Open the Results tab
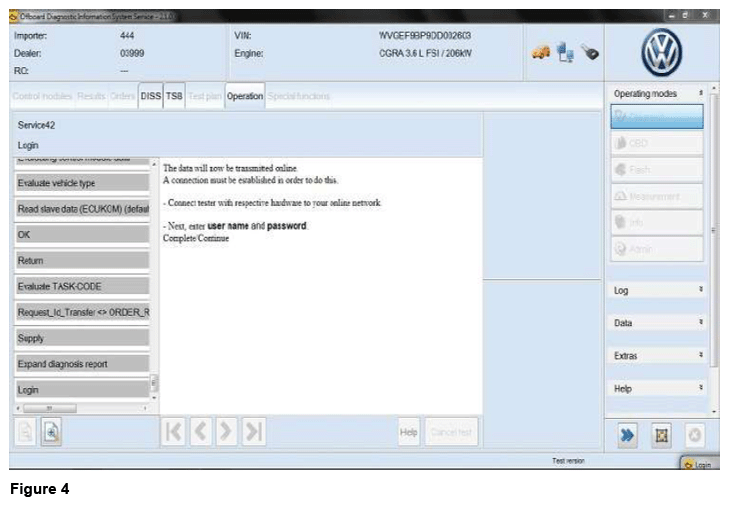The width and height of the screenshot is (729, 506). point(91,96)
